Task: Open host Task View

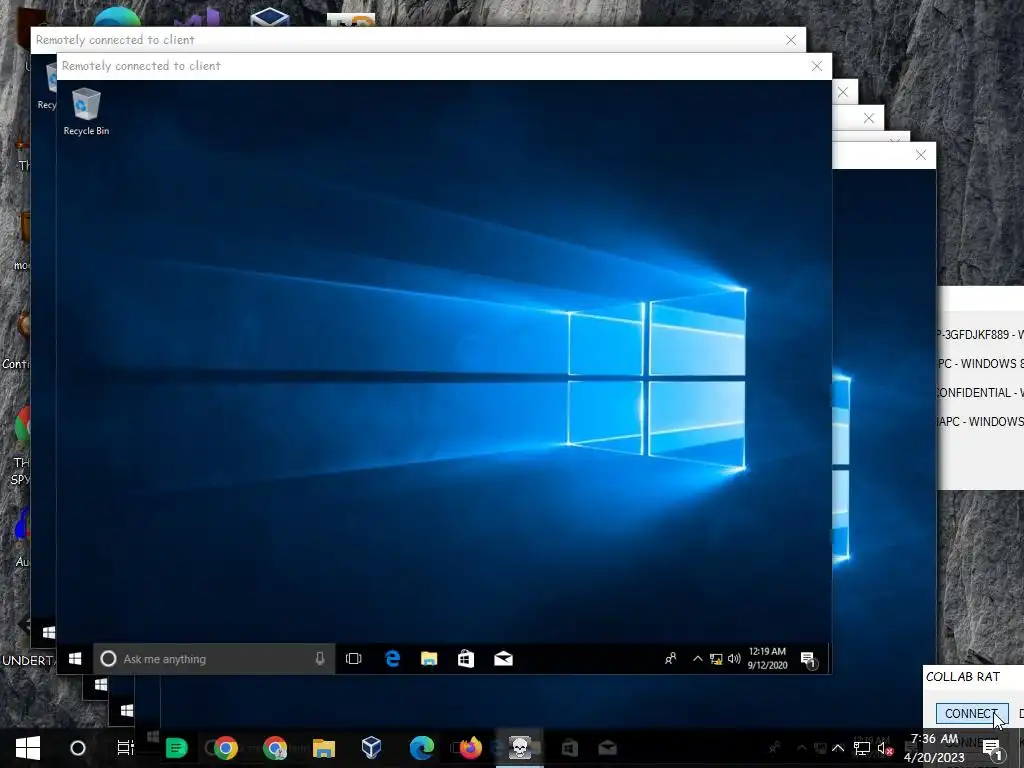Action: 125,748
